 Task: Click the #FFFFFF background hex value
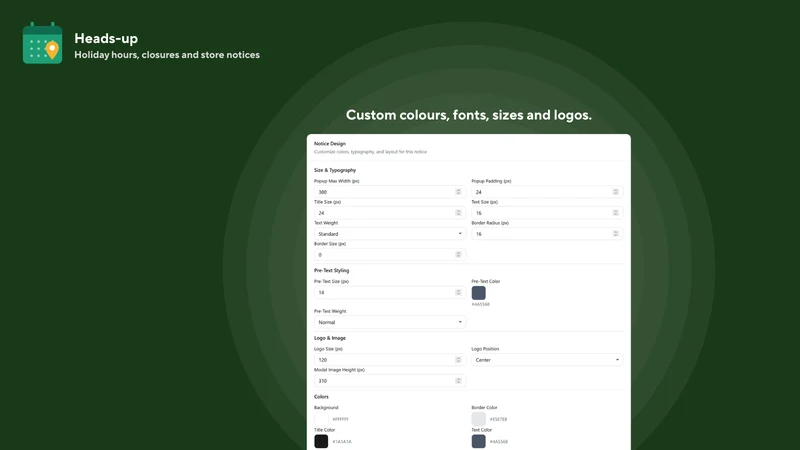coord(340,419)
